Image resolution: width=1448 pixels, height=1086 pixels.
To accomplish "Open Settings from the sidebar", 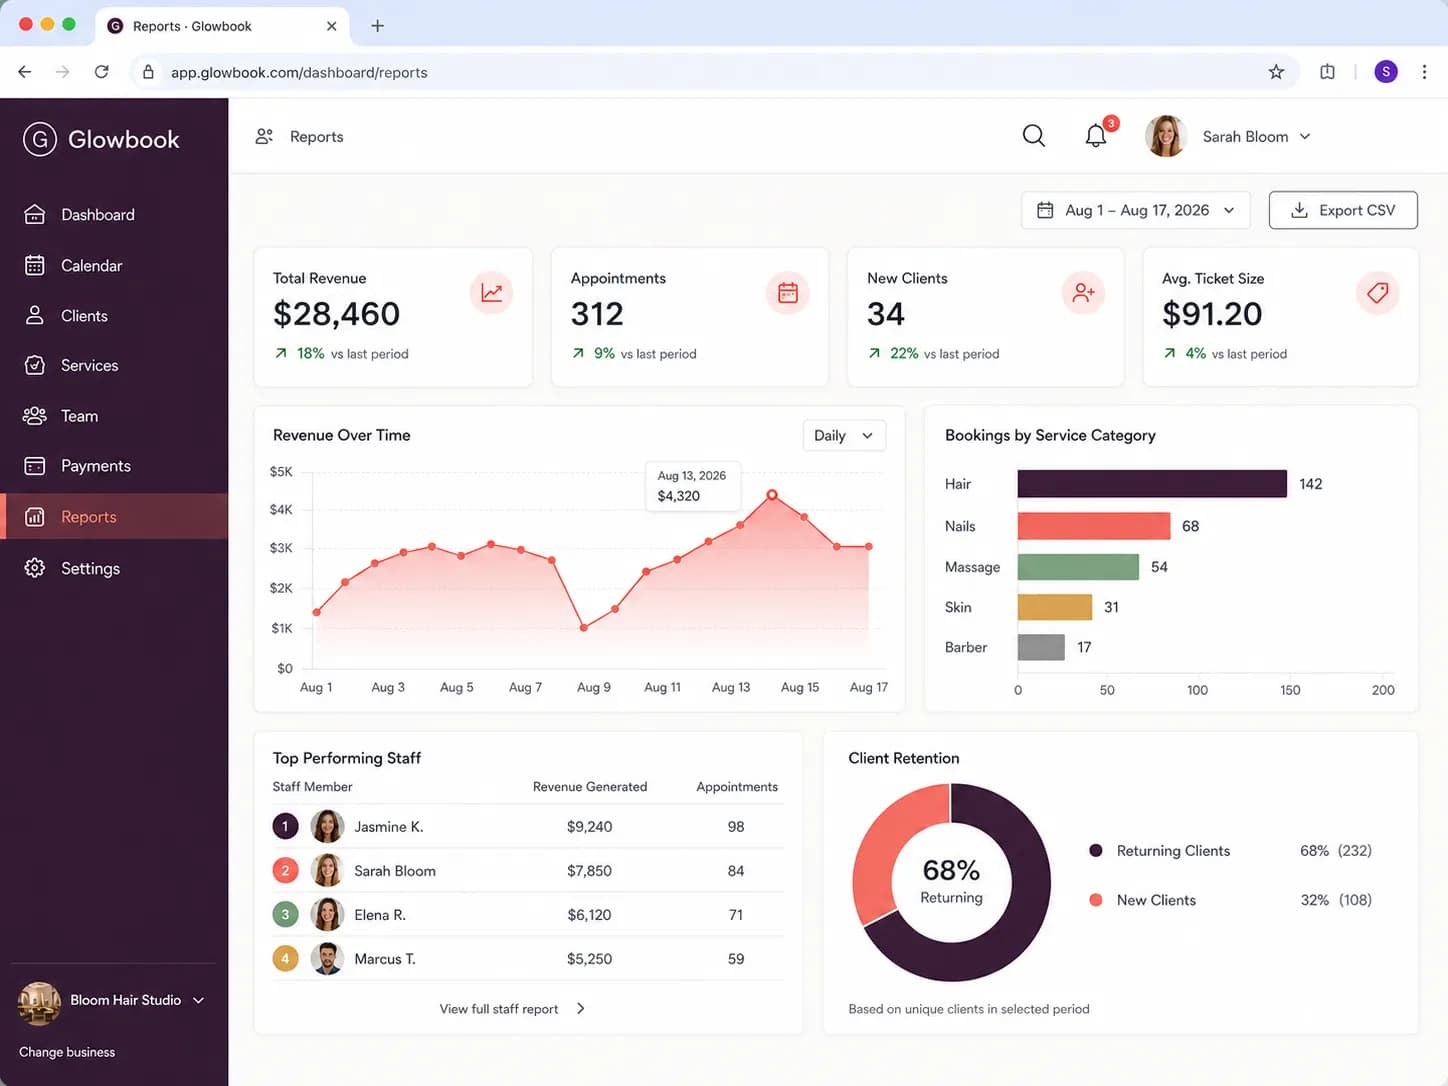I will click(114, 568).
